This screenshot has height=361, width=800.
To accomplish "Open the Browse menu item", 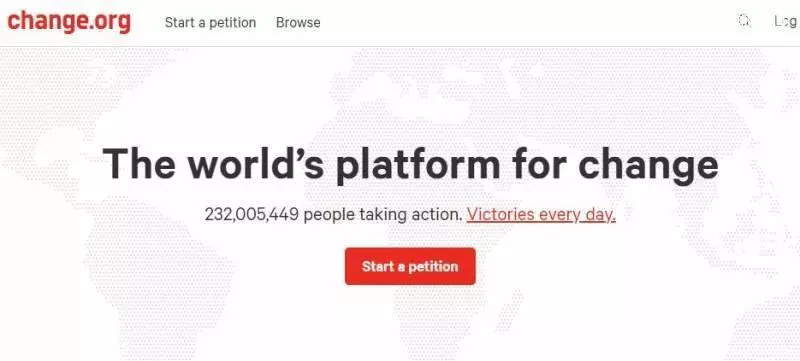I will (298, 22).
